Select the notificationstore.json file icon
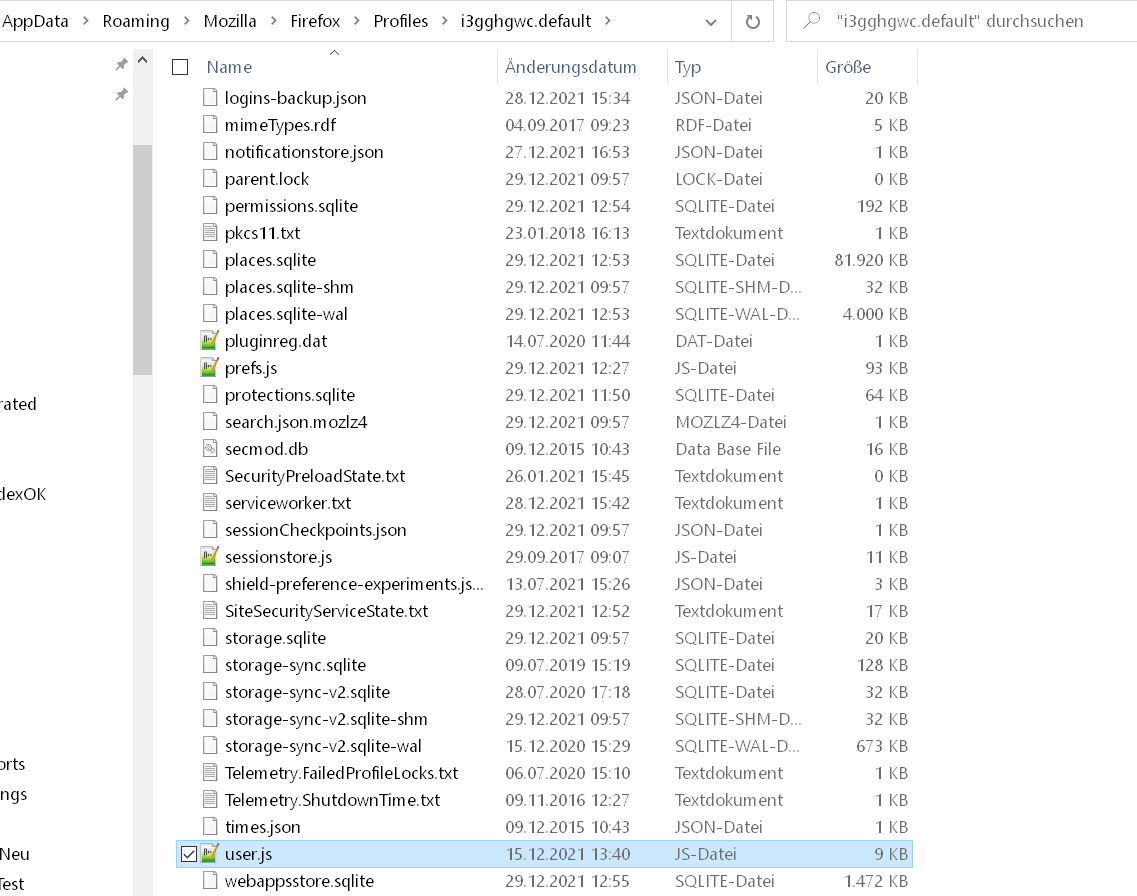1137x896 pixels. (x=210, y=152)
